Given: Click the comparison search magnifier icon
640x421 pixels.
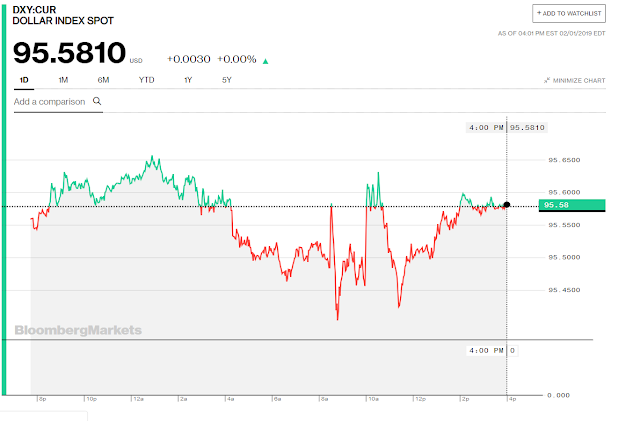Looking at the screenshot, I should point(97,101).
